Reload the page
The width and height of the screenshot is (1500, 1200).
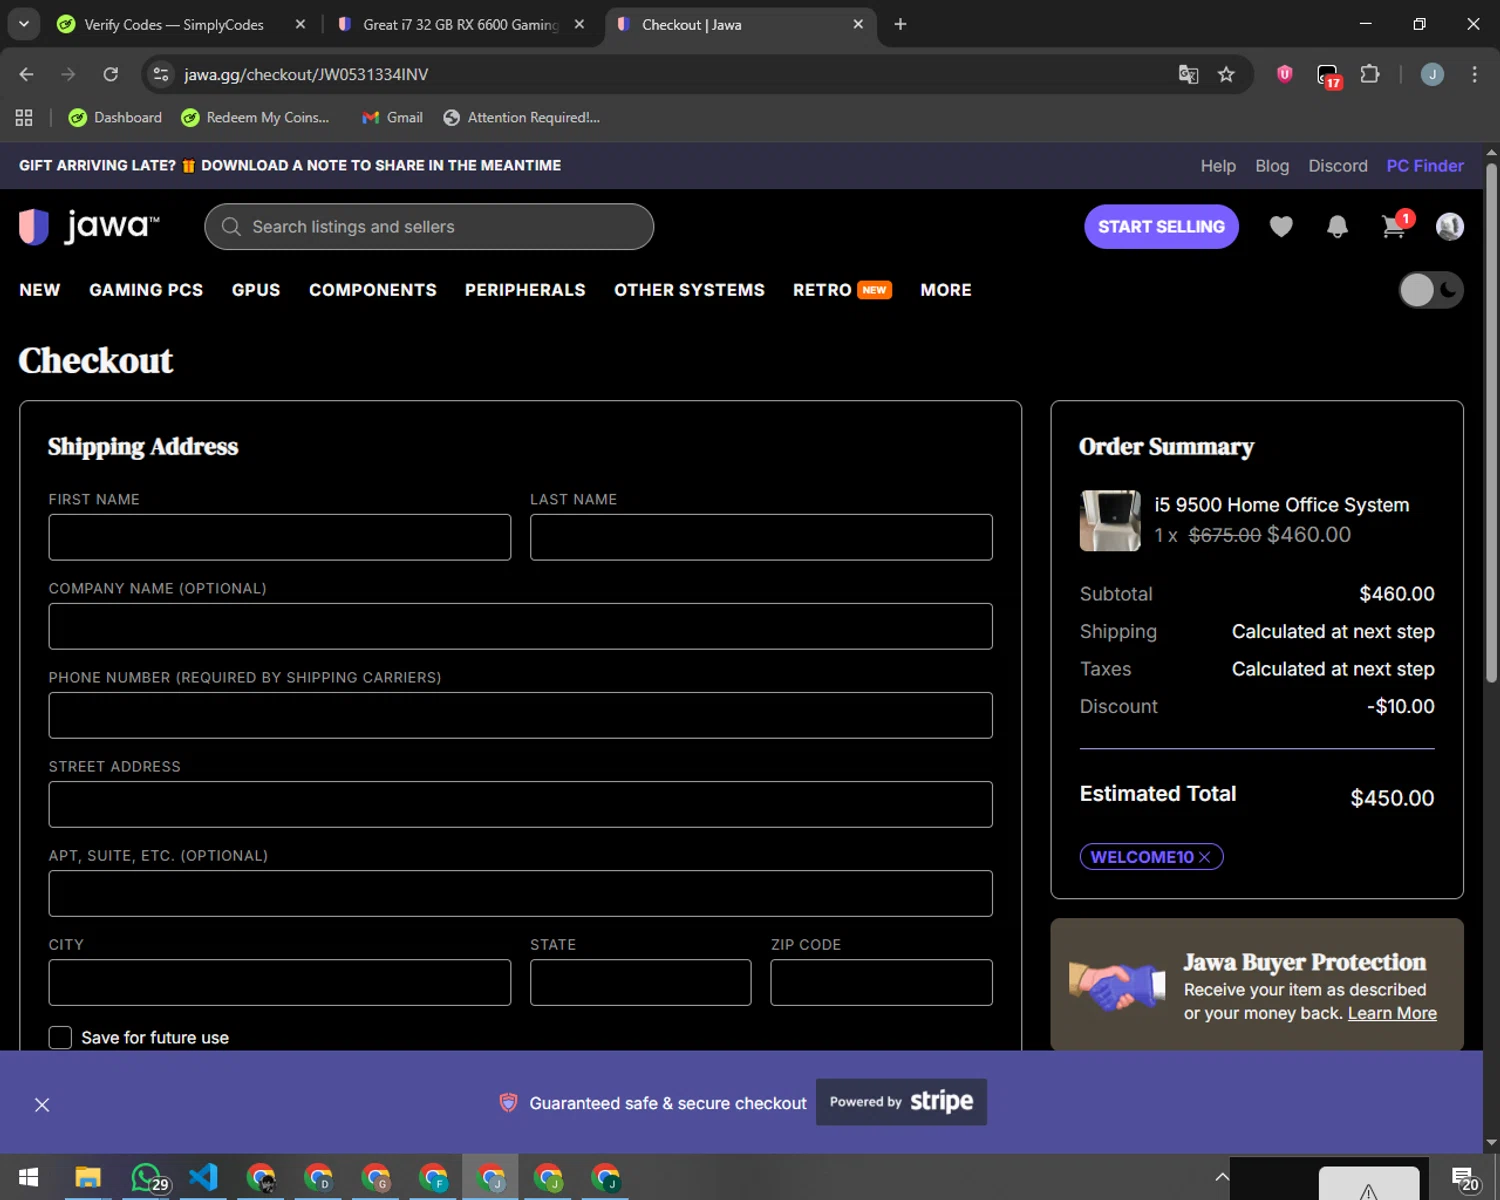pos(111,74)
